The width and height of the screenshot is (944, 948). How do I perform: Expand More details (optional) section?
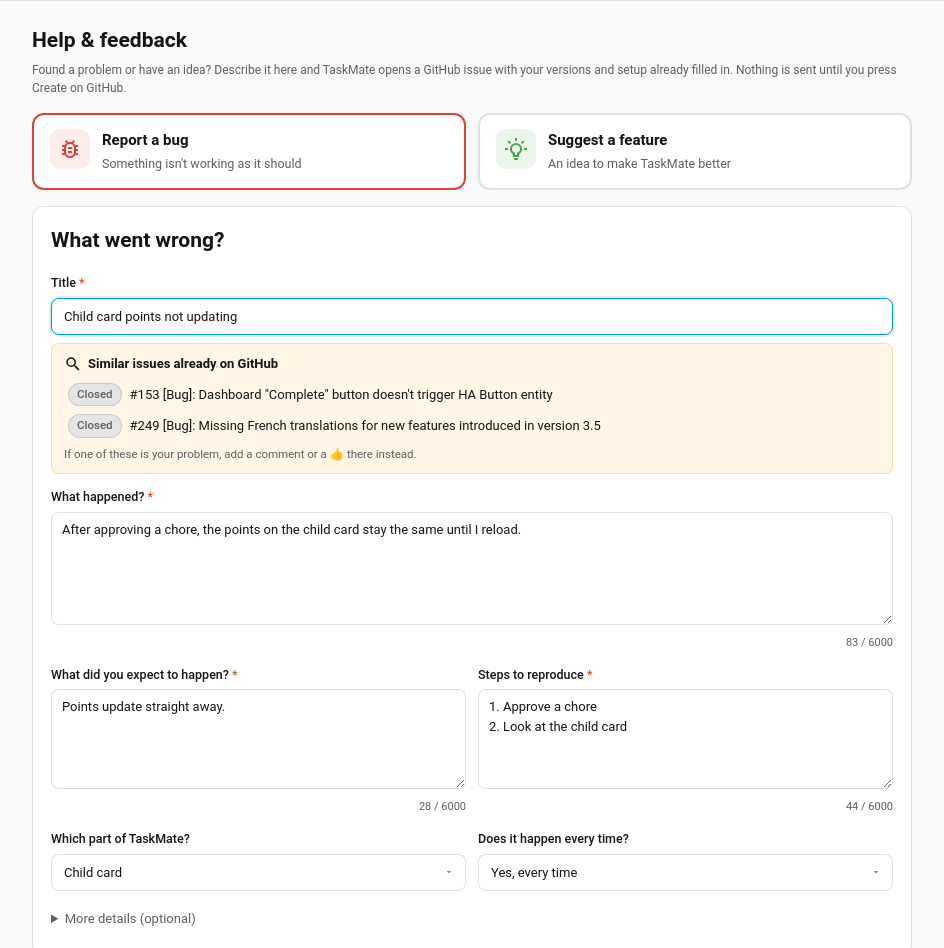point(123,918)
